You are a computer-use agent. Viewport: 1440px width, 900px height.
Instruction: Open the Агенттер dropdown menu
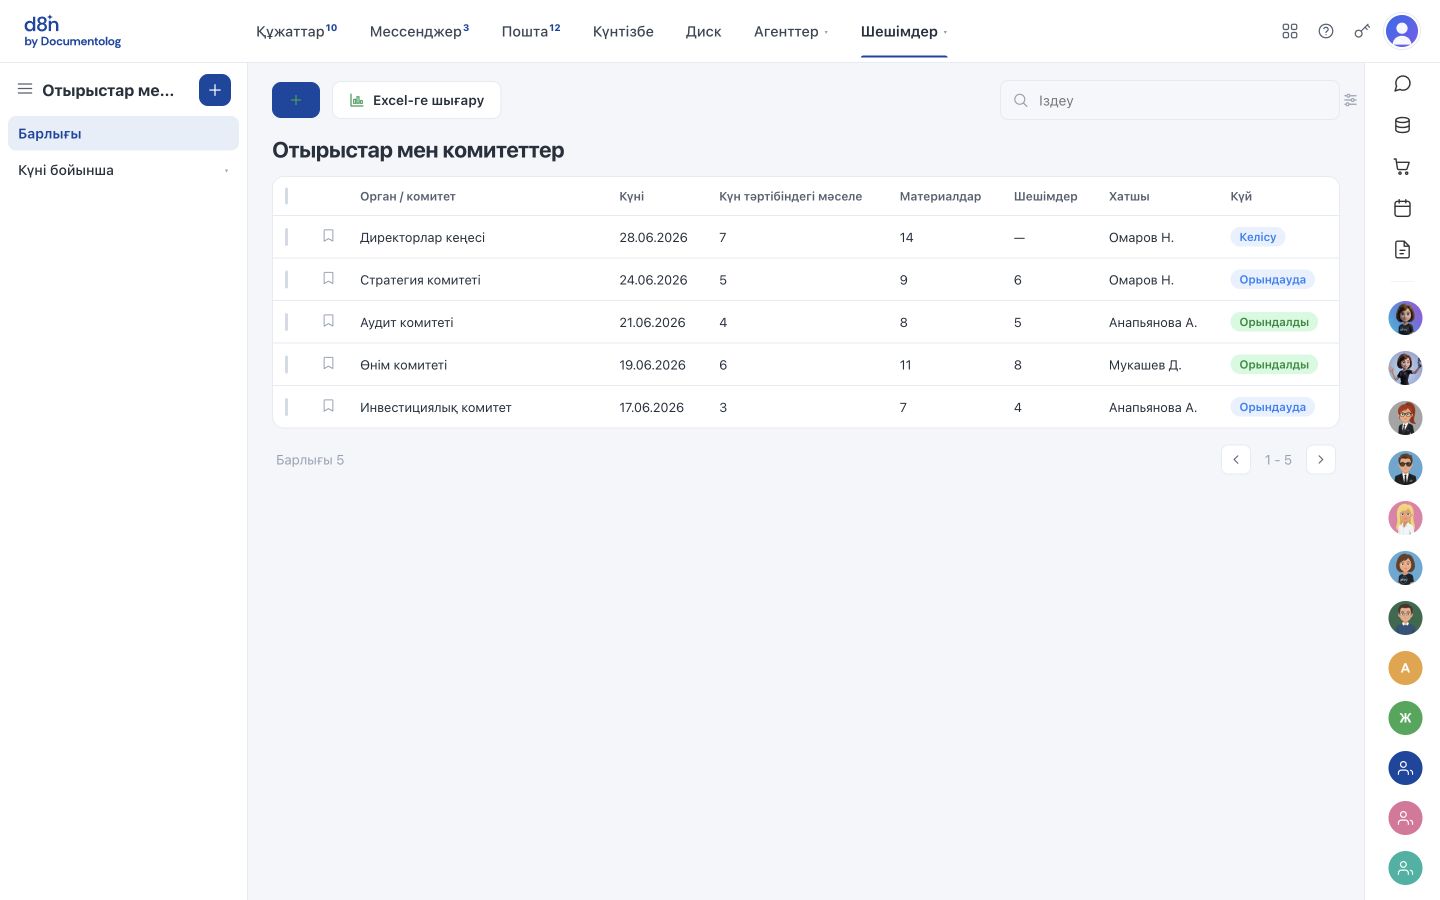click(790, 31)
